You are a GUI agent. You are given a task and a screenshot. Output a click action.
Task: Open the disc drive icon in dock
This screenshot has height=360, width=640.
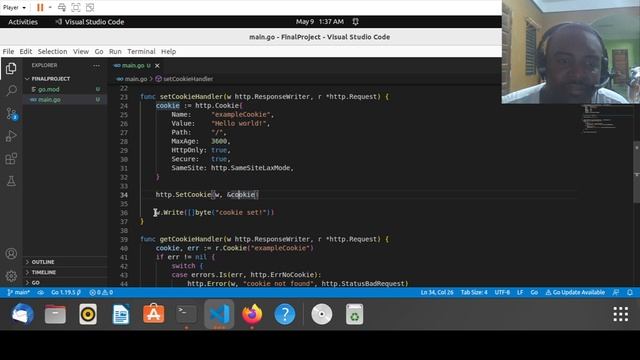coord(322,314)
